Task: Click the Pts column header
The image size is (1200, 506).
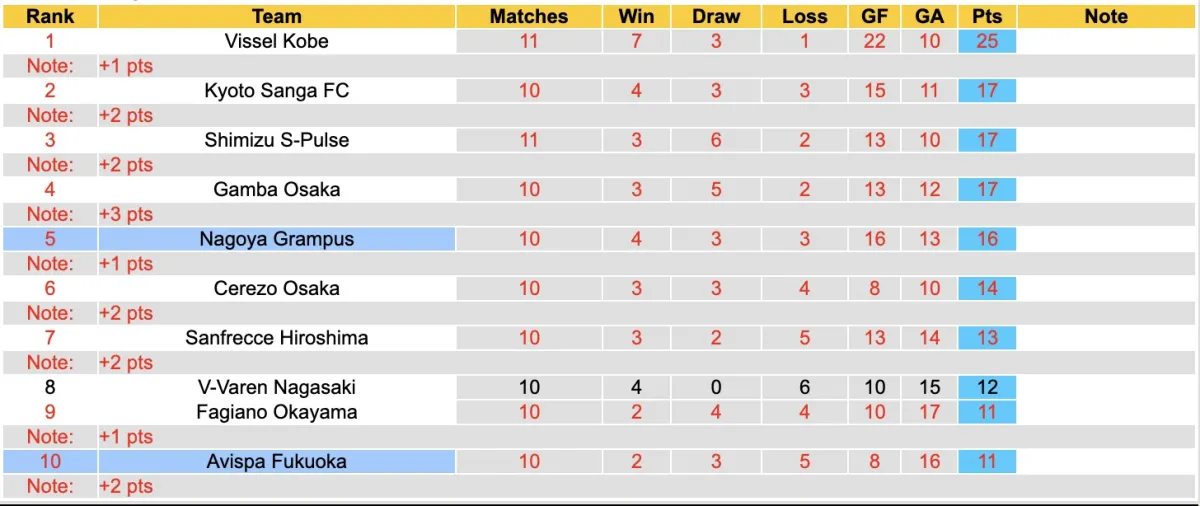Action: click(987, 16)
